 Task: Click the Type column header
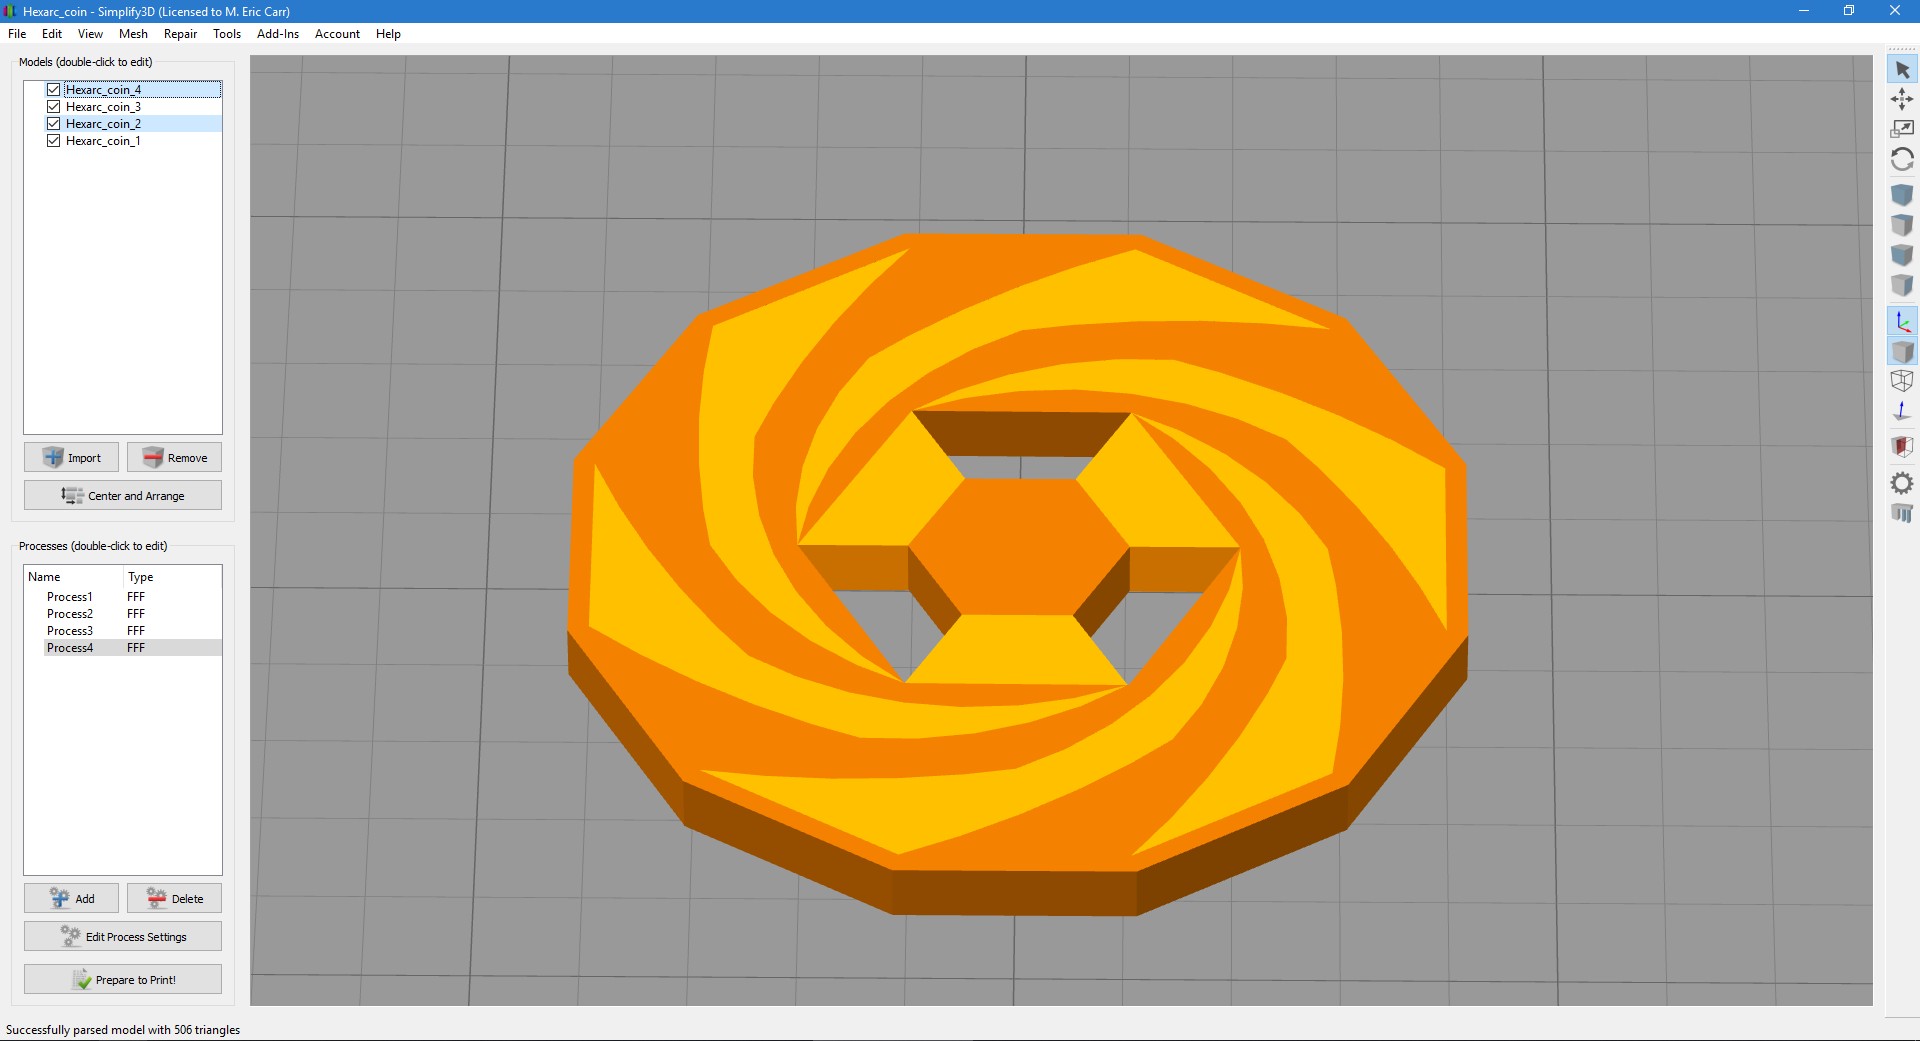pos(141,577)
